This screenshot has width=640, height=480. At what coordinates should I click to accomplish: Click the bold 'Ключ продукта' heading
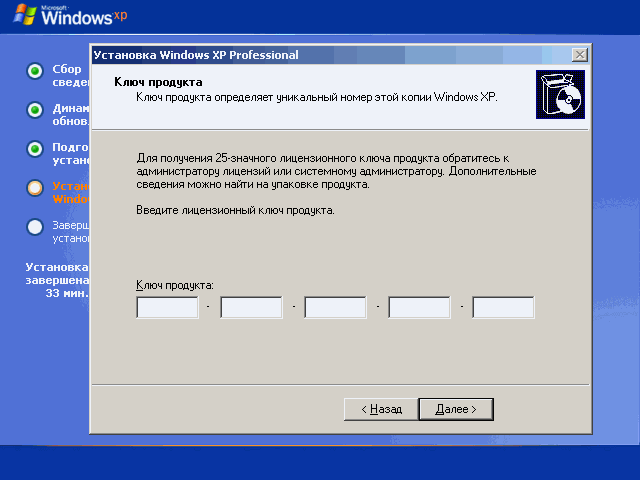pyautogui.click(x=158, y=82)
